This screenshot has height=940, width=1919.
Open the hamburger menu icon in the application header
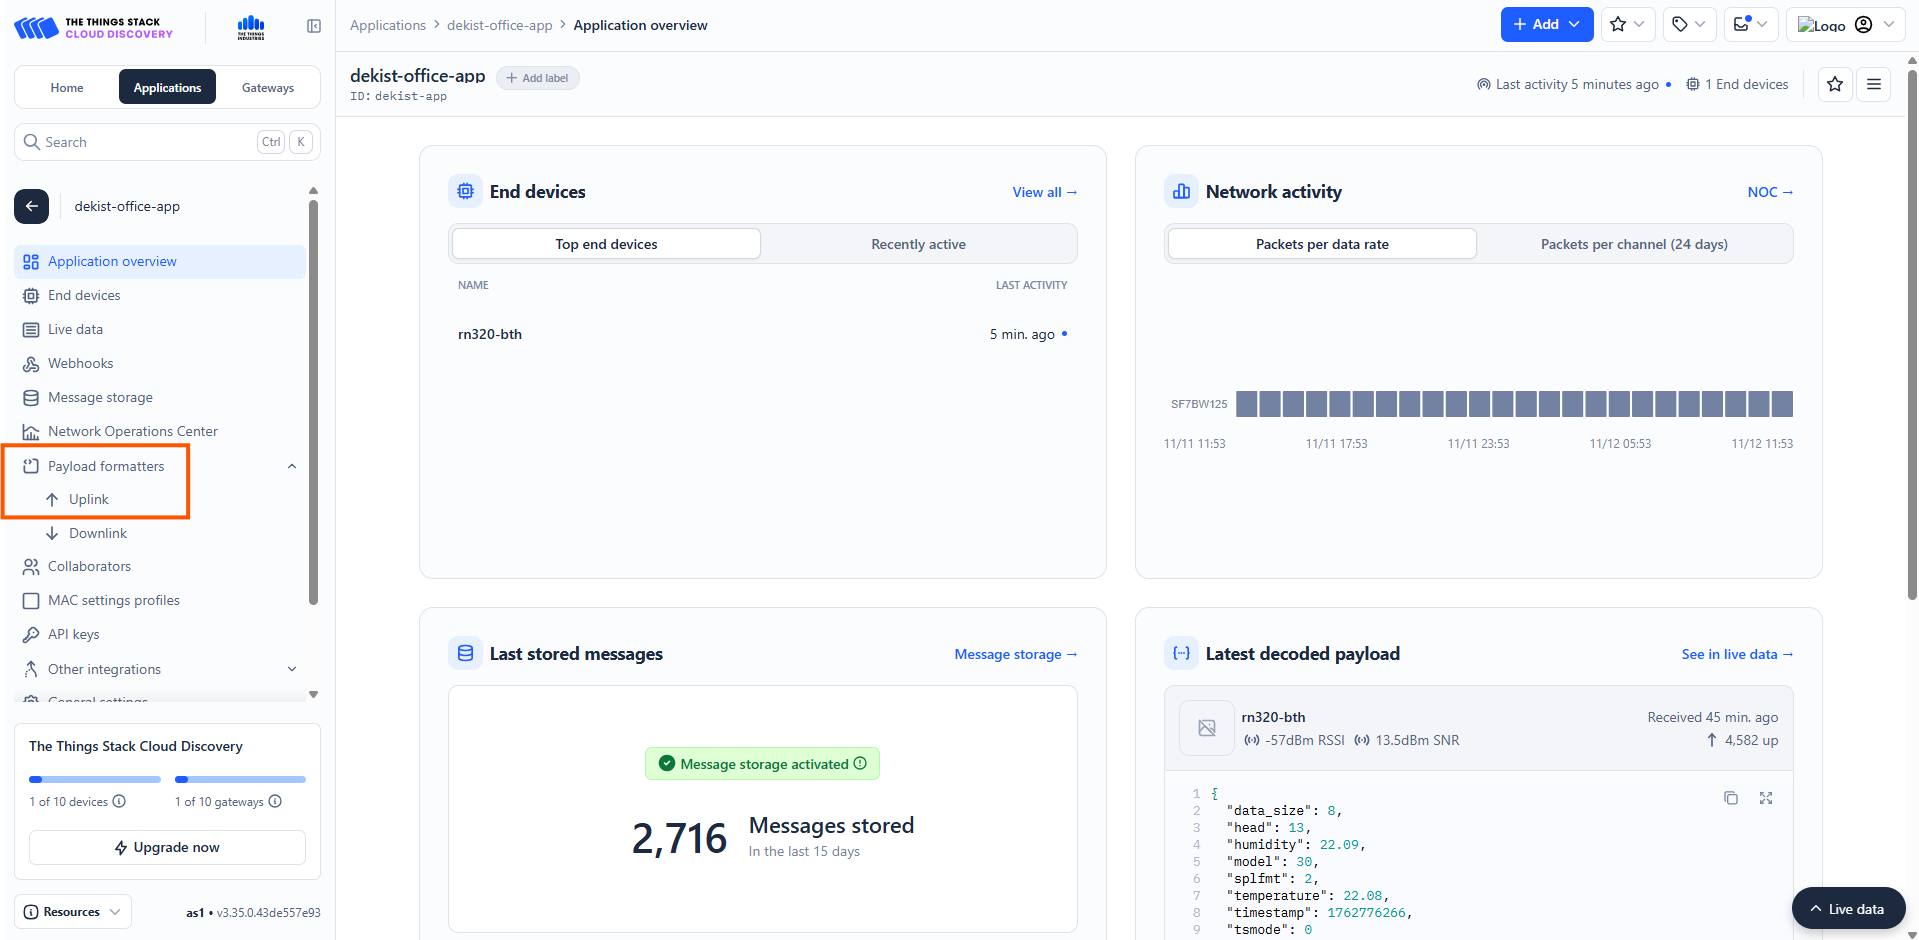pos(1873,85)
